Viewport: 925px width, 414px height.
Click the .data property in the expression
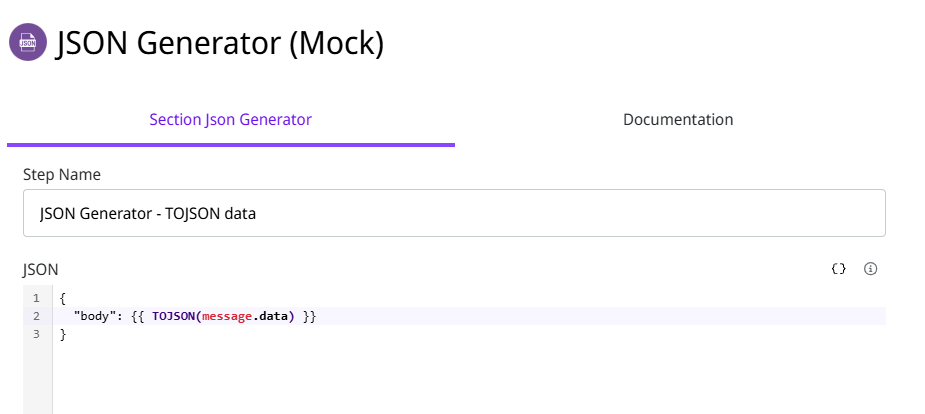click(269, 316)
